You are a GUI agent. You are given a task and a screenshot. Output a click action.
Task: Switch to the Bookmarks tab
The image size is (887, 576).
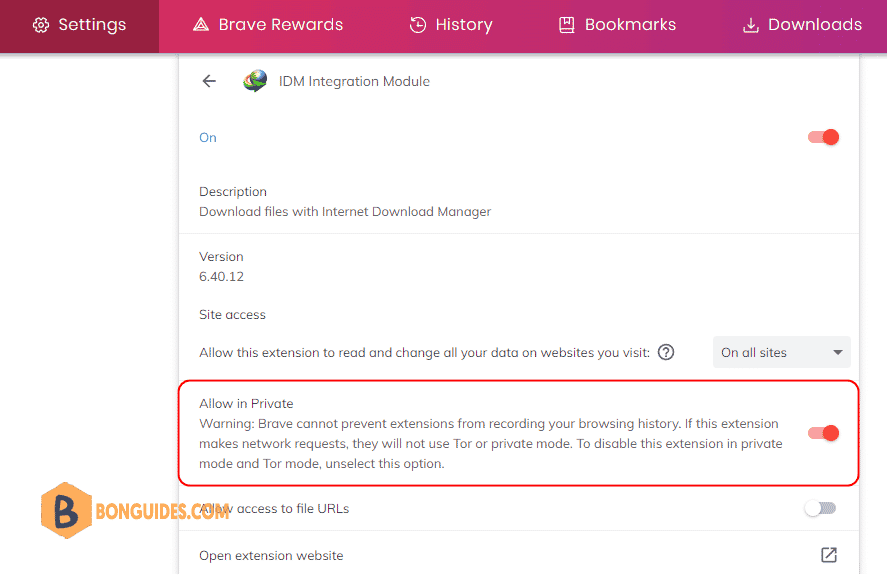[617, 25]
